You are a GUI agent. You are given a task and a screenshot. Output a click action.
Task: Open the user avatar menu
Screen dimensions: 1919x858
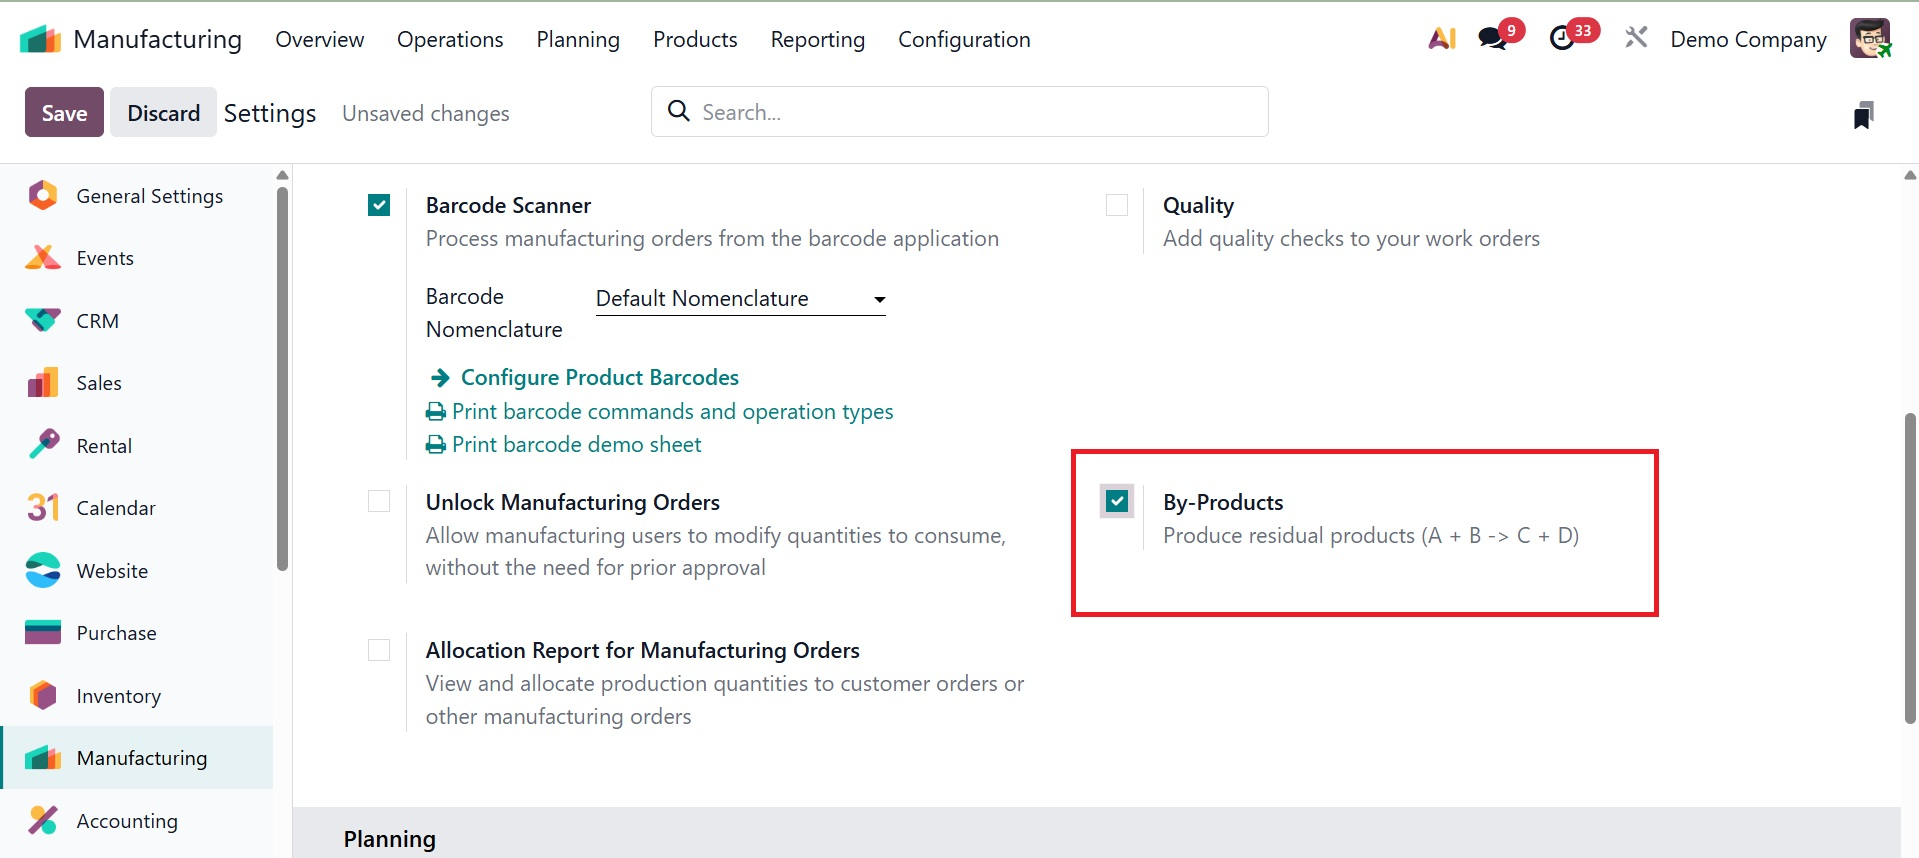pyautogui.click(x=1869, y=39)
